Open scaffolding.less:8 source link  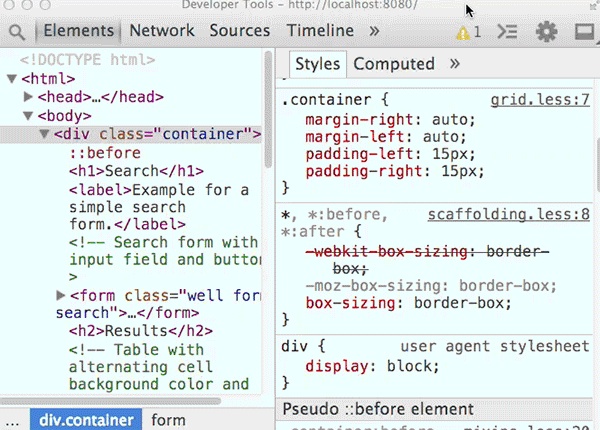(x=509, y=215)
